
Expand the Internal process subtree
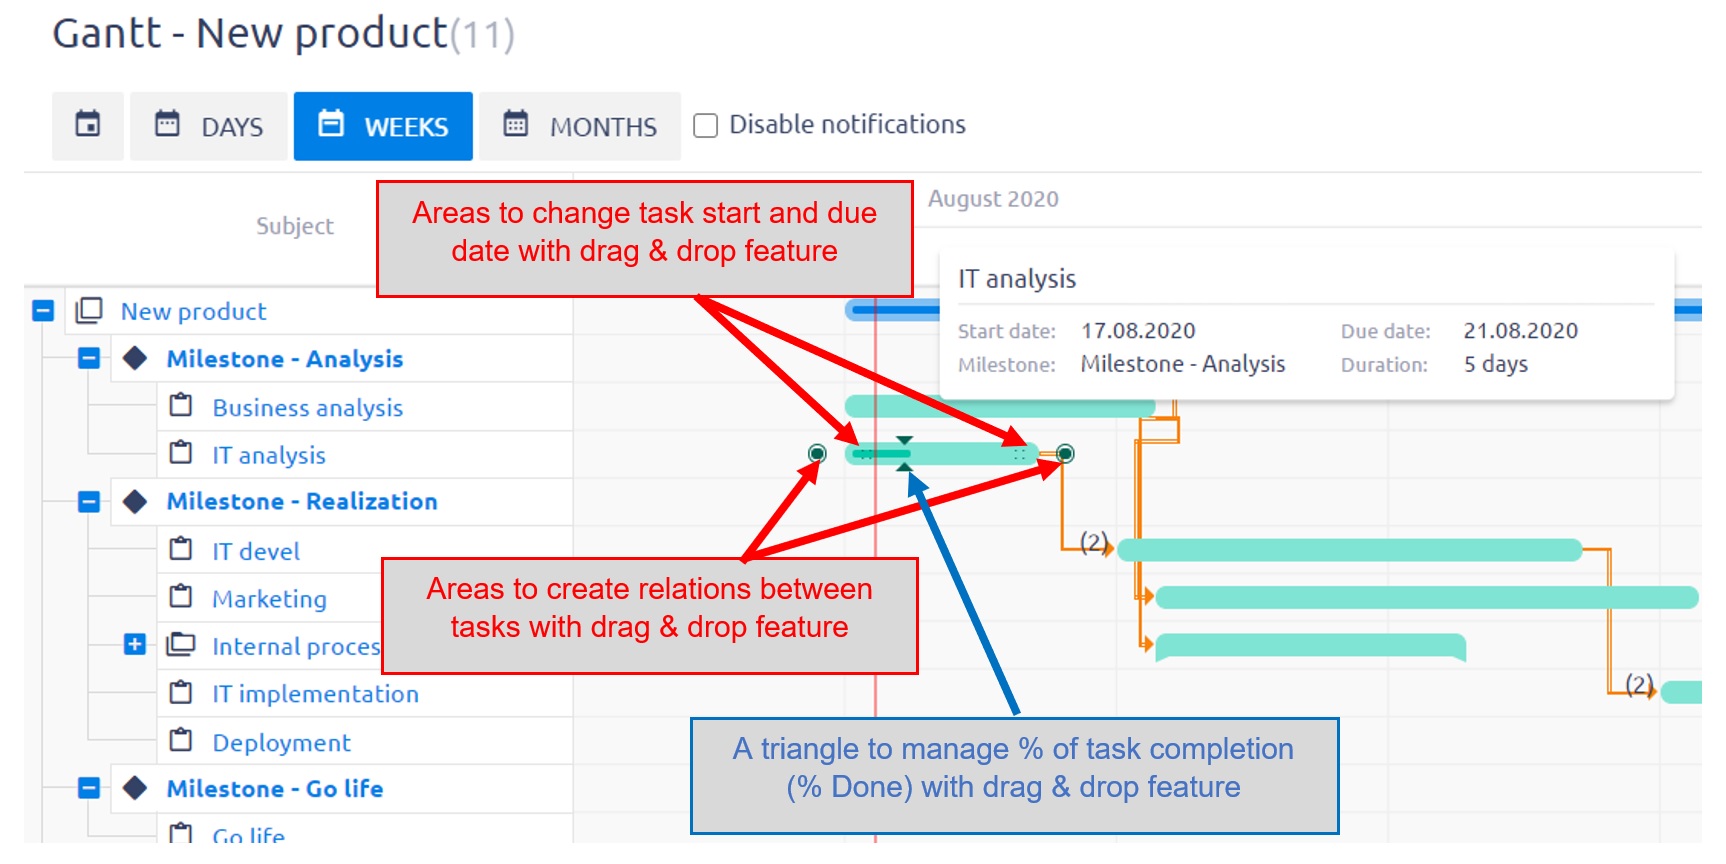point(135,644)
